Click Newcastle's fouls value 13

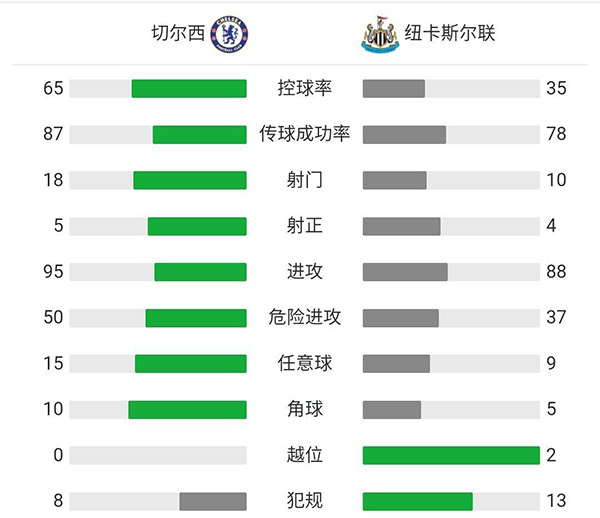point(556,501)
